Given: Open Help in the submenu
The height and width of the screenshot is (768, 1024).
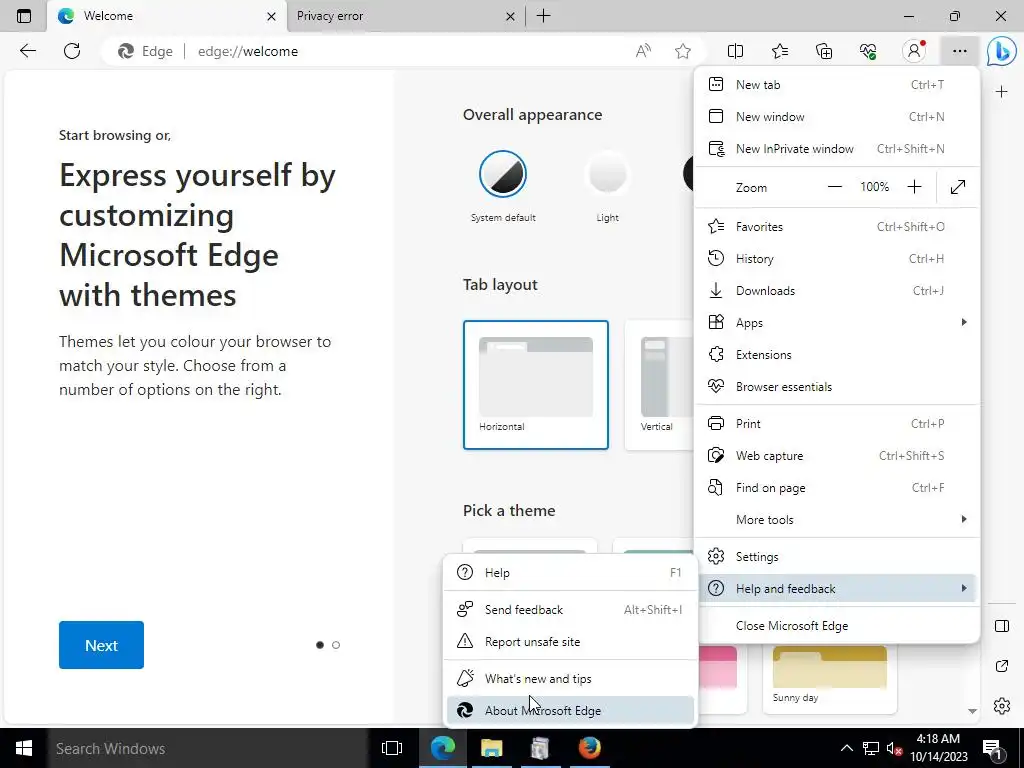Looking at the screenshot, I should click(570, 573).
